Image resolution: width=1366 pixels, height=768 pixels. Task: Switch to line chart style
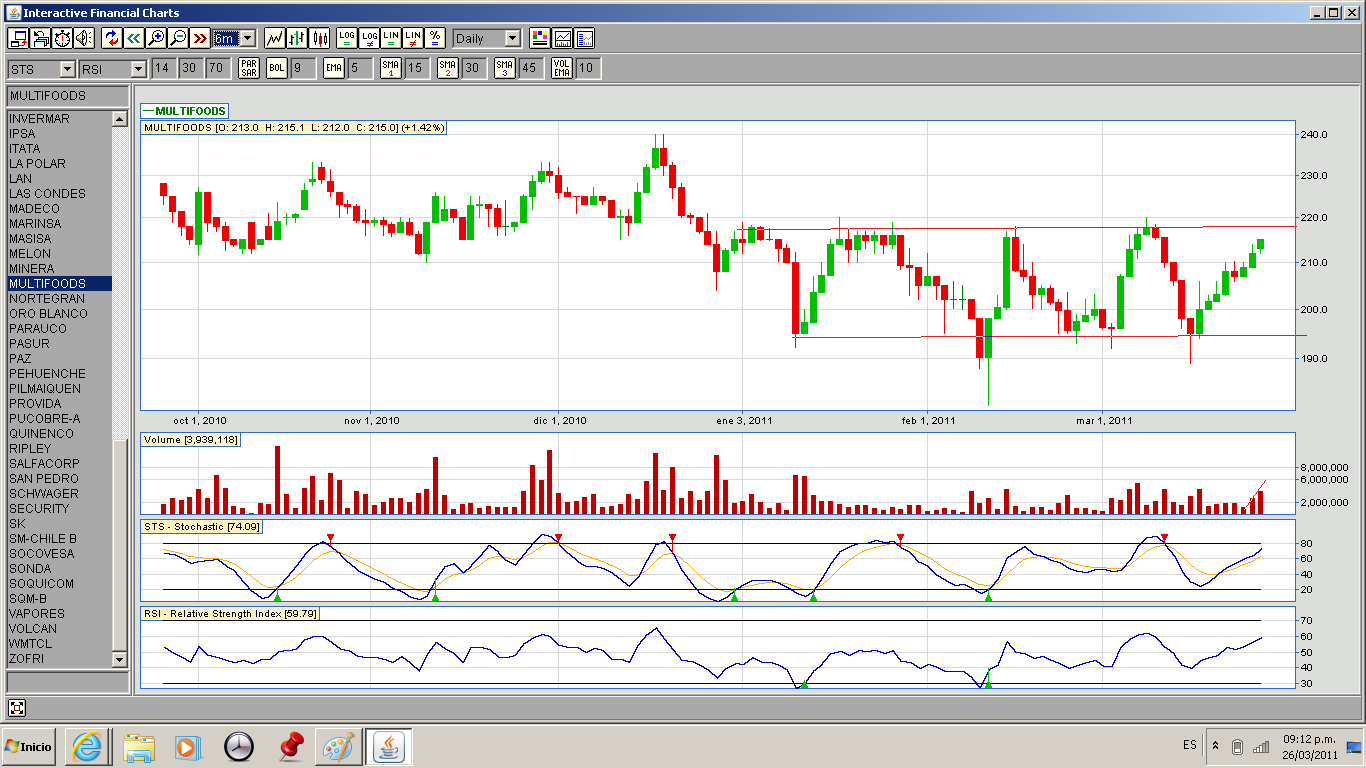click(x=275, y=38)
